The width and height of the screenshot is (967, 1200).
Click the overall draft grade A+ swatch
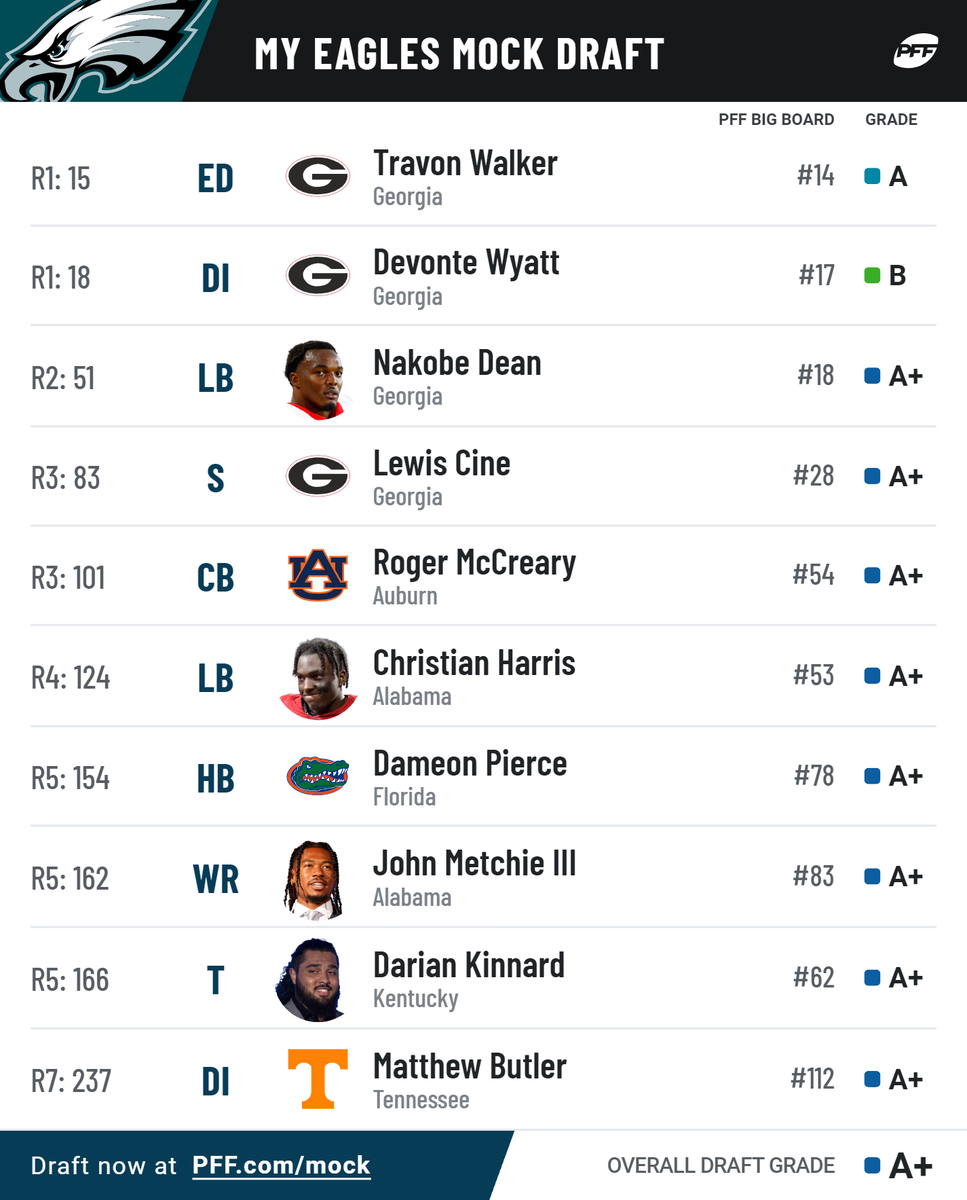coord(872,1165)
